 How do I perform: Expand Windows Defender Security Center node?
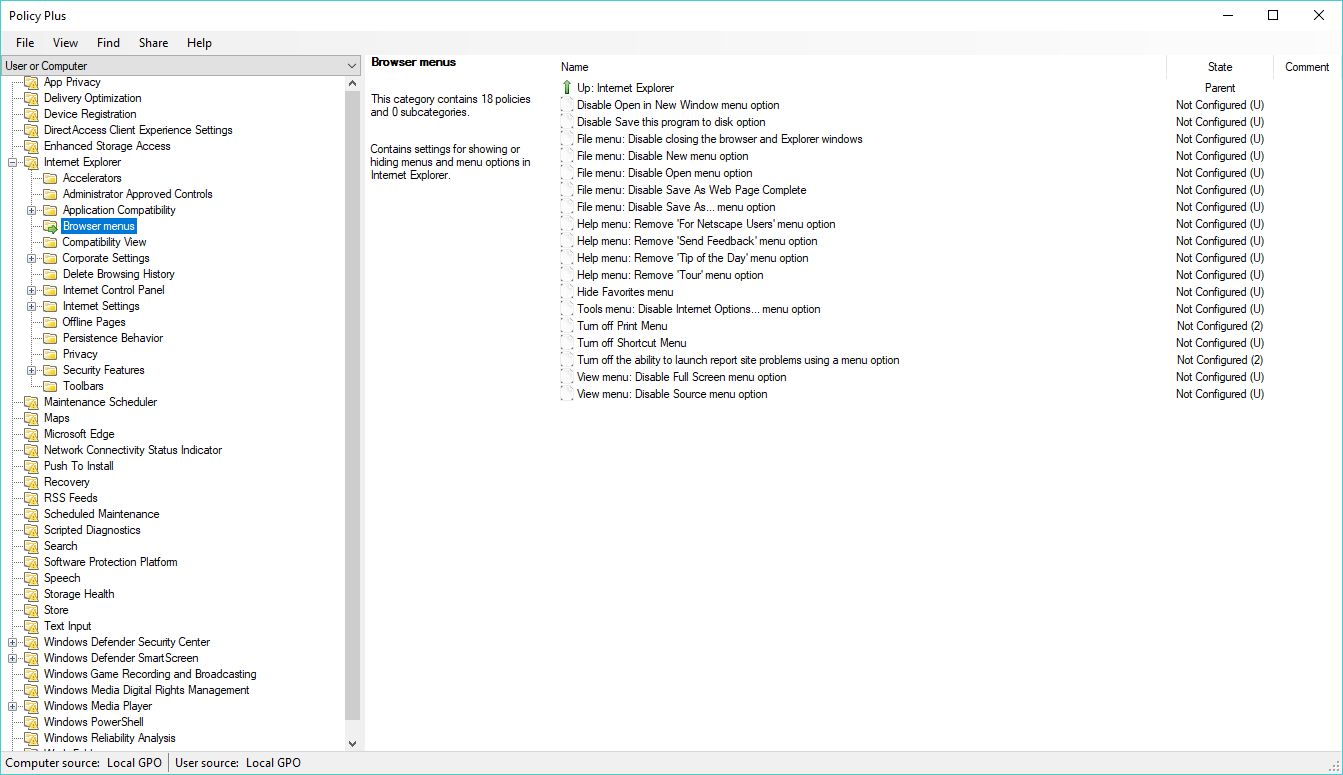click(13, 642)
